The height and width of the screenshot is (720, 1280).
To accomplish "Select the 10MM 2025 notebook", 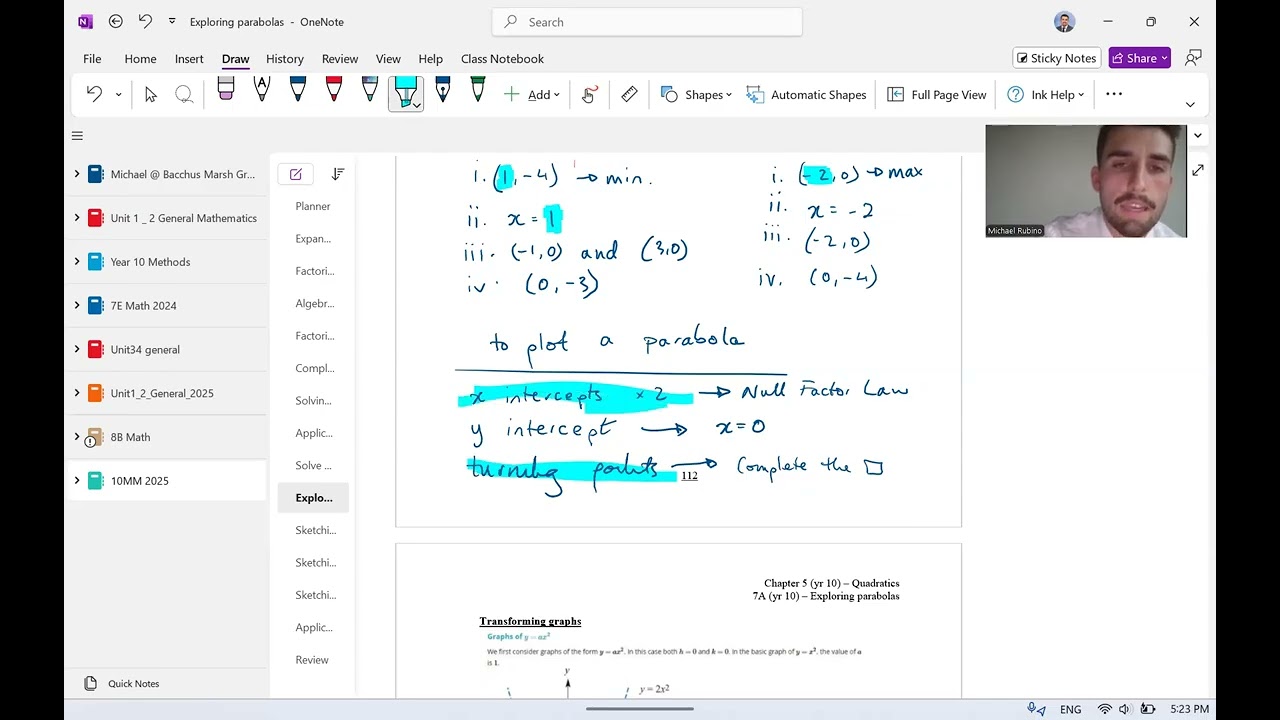I will click(166, 481).
